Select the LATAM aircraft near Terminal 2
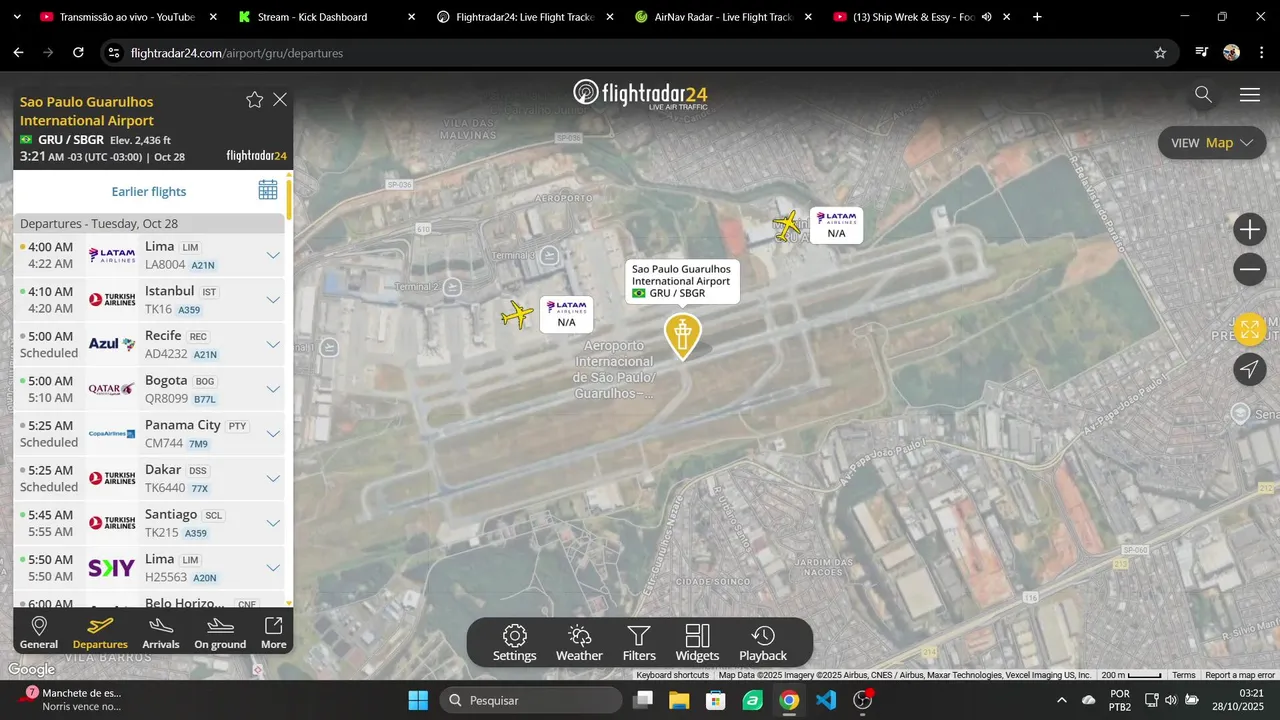 click(517, 314)
